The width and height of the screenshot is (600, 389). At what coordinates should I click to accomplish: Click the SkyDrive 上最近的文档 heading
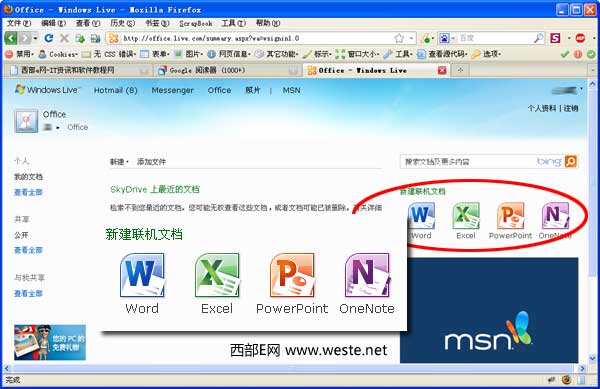click(155, 189)
